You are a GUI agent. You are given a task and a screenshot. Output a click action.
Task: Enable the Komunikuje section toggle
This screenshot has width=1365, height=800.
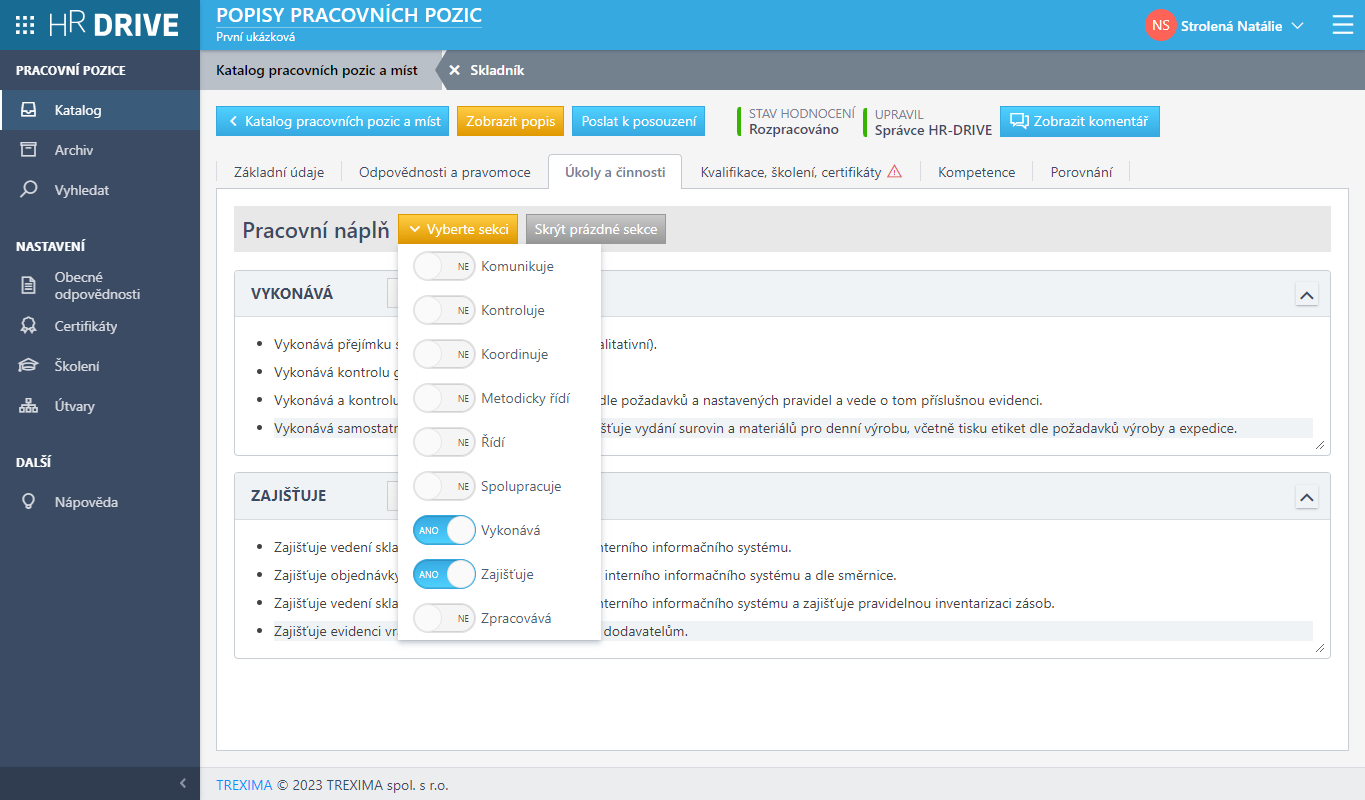444,267
